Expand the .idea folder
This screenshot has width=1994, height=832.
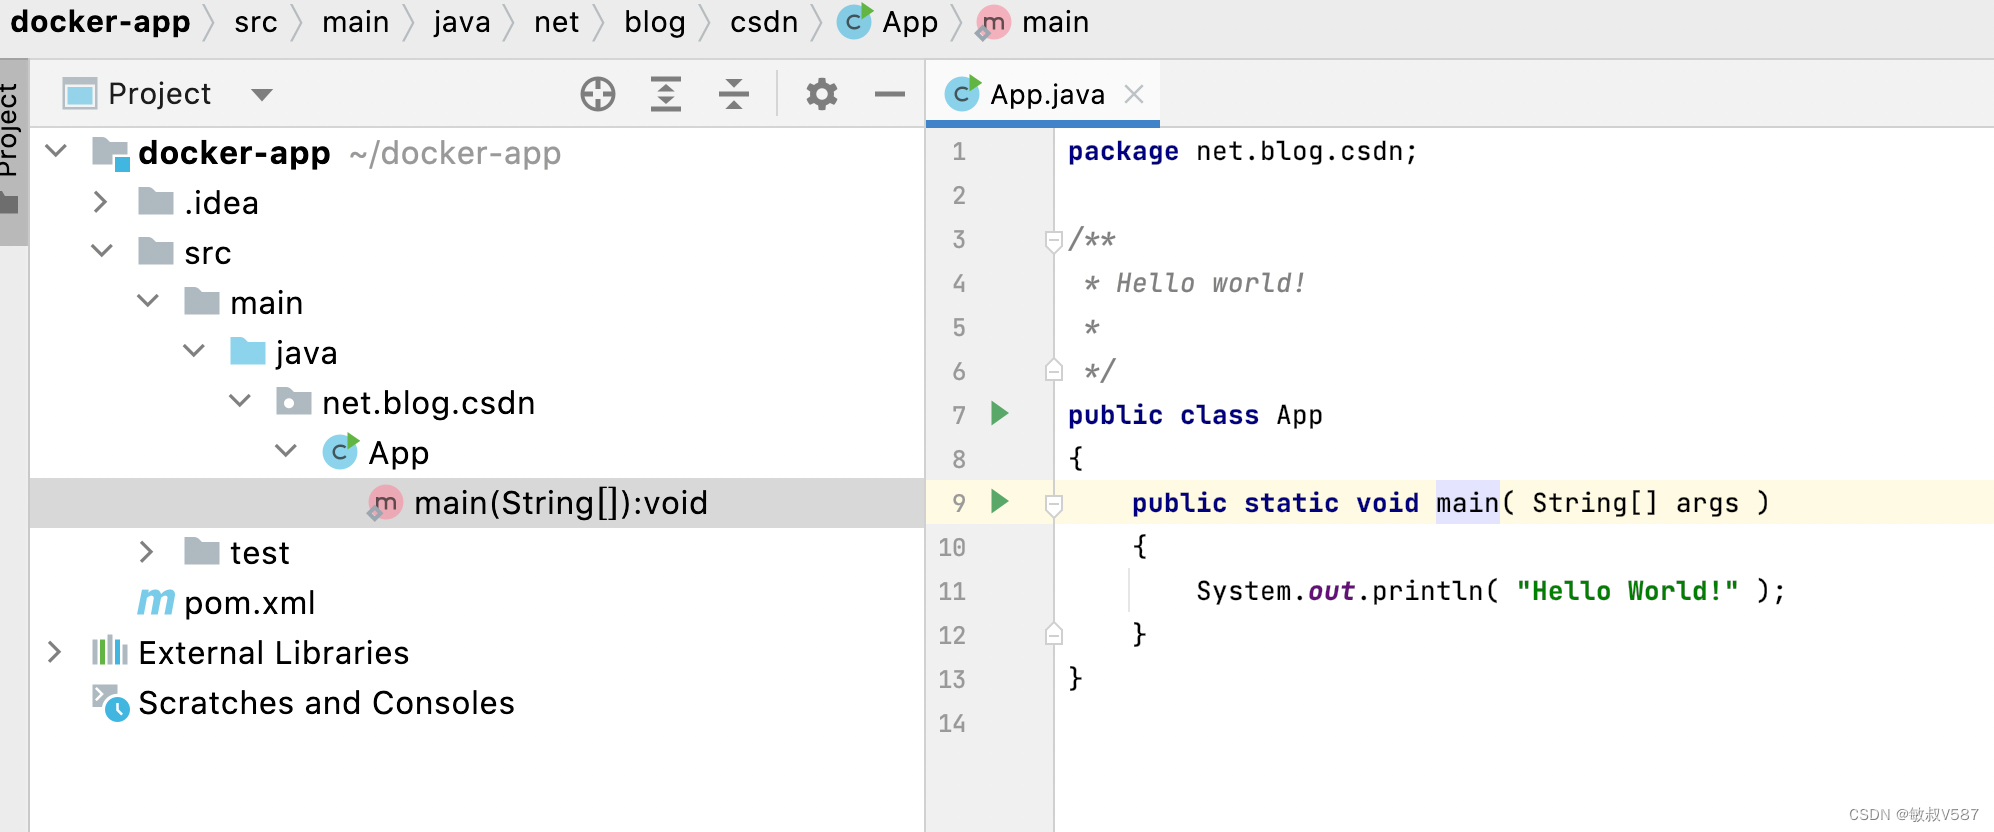[101, 203]
